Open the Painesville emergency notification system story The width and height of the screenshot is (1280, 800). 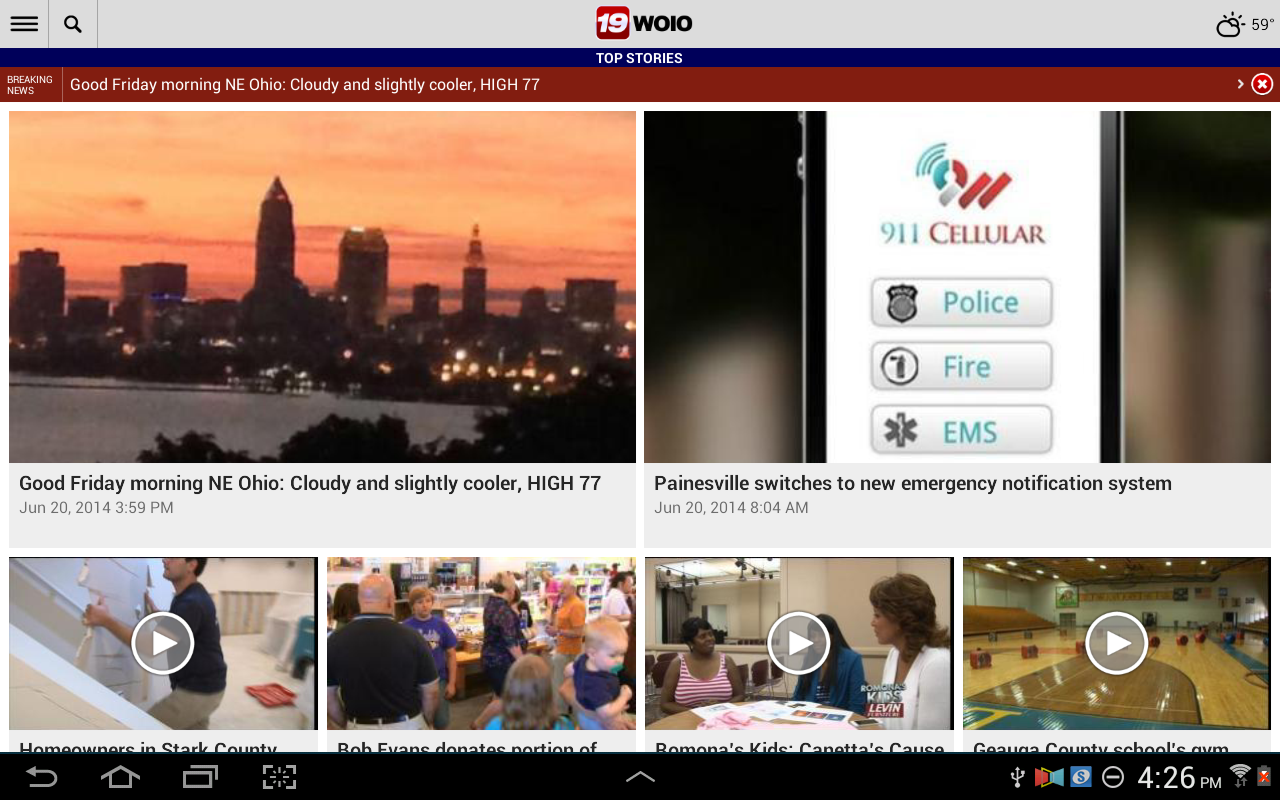(x=913, y=482)
